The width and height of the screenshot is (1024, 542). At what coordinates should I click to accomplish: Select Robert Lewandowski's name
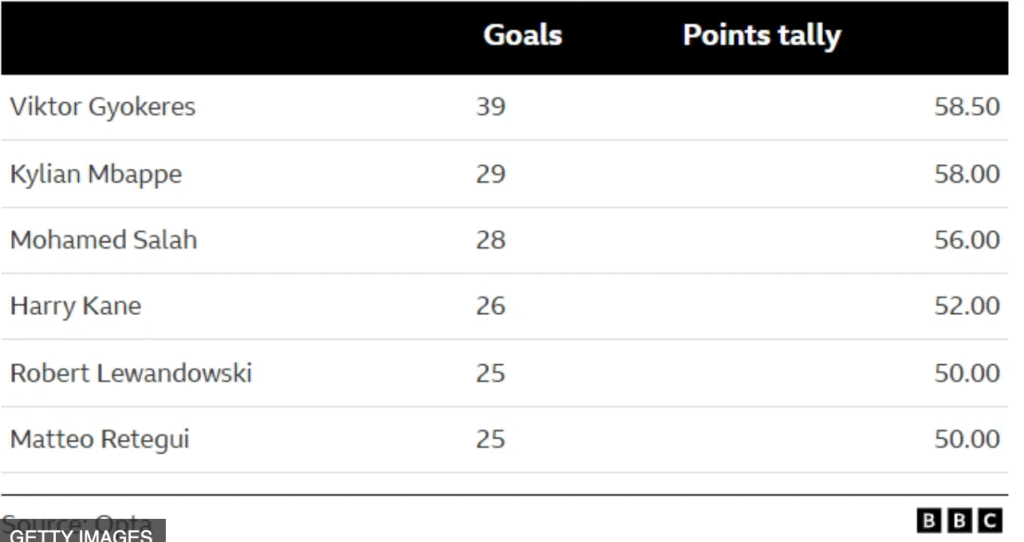[x=131, y=373]
